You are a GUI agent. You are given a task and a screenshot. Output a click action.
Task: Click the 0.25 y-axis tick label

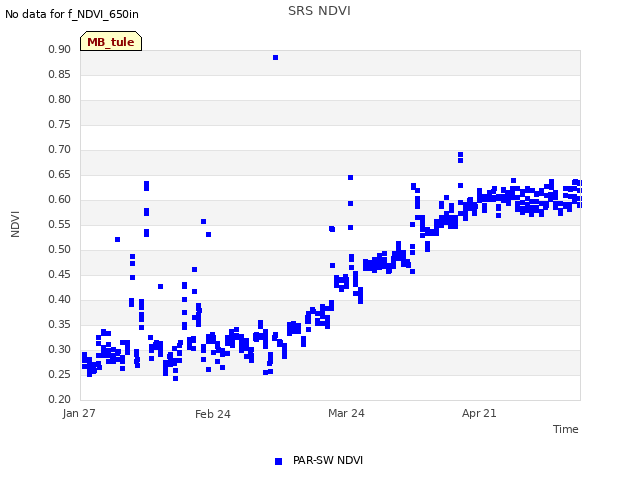coord(59,374)
